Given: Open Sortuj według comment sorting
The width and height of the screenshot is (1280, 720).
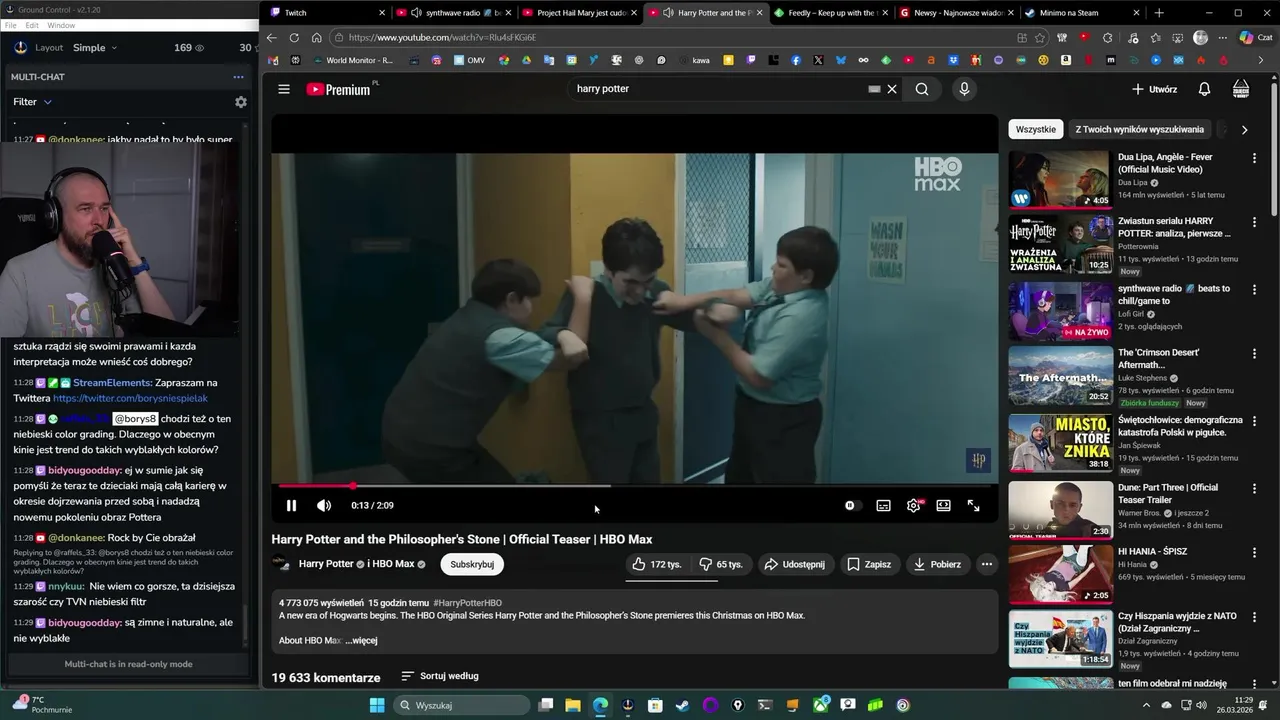Looking at the screenshot, I should [x=440, y=676].
